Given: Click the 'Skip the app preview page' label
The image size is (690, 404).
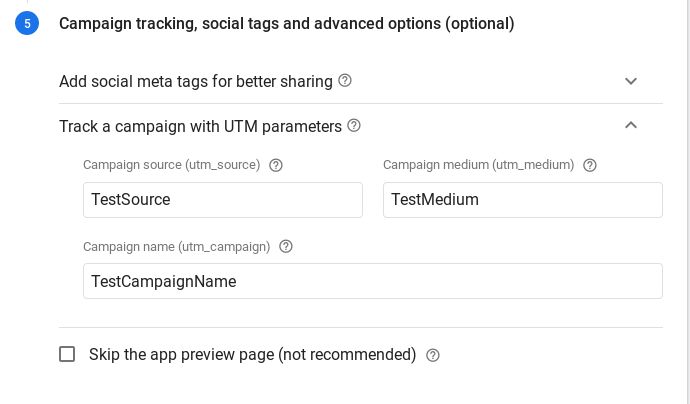Looking at the screenshot, I should pyautogui.click(x=252, y=355).
